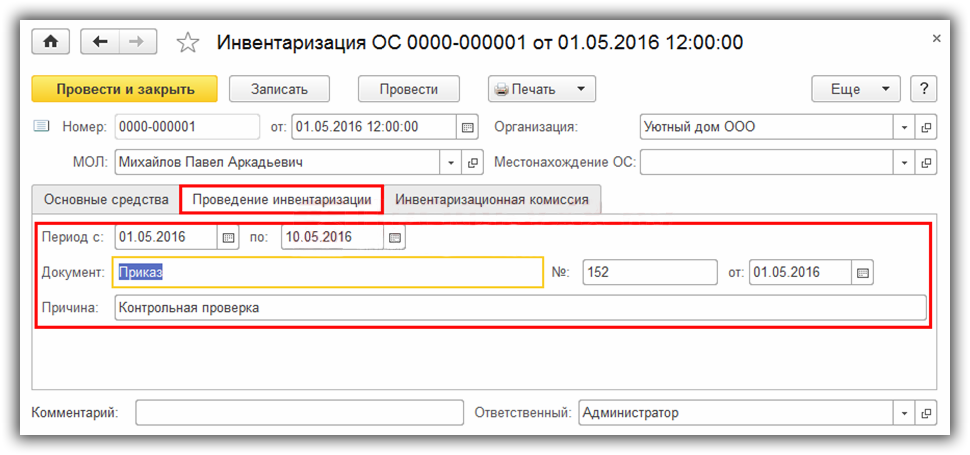Click the Комментарий: label
This screenshot has height=455, width=970.
pos(75,413)
